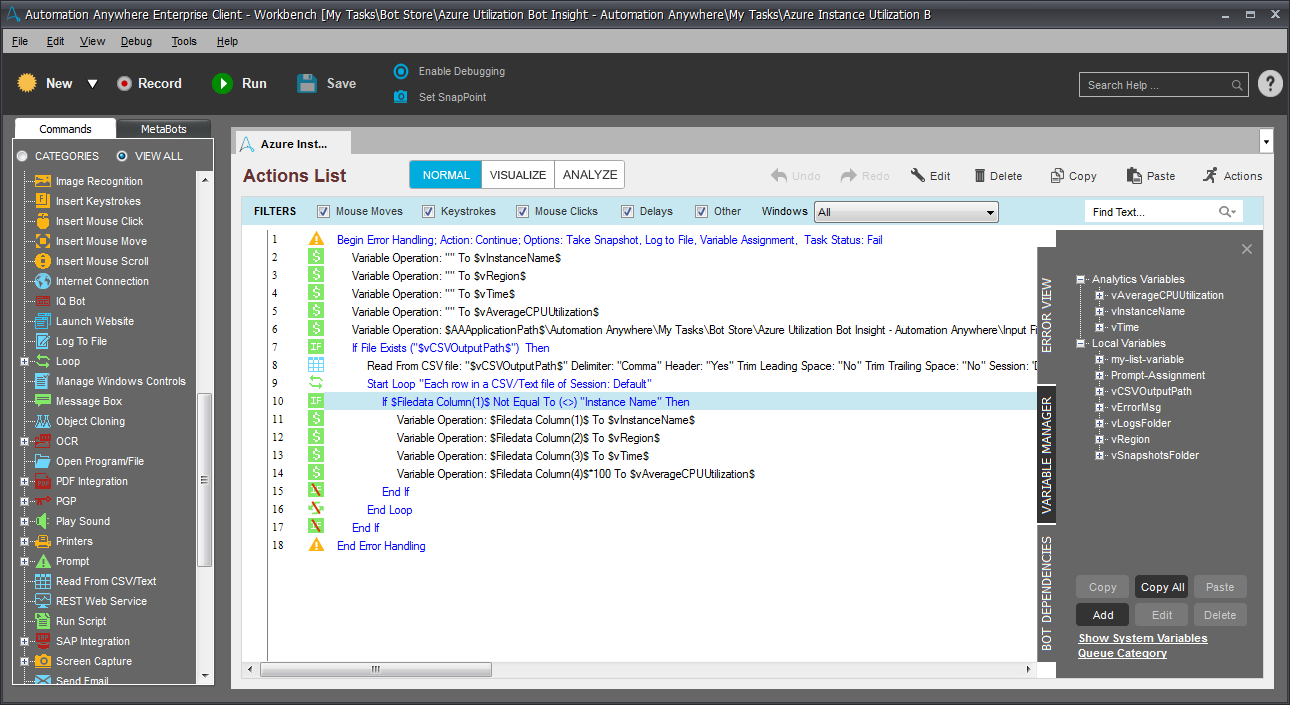This screenshot has height=705, width=1290.
Task: Collapse the Analytics Variables tree node
Action: click(x=1081, y=280)
